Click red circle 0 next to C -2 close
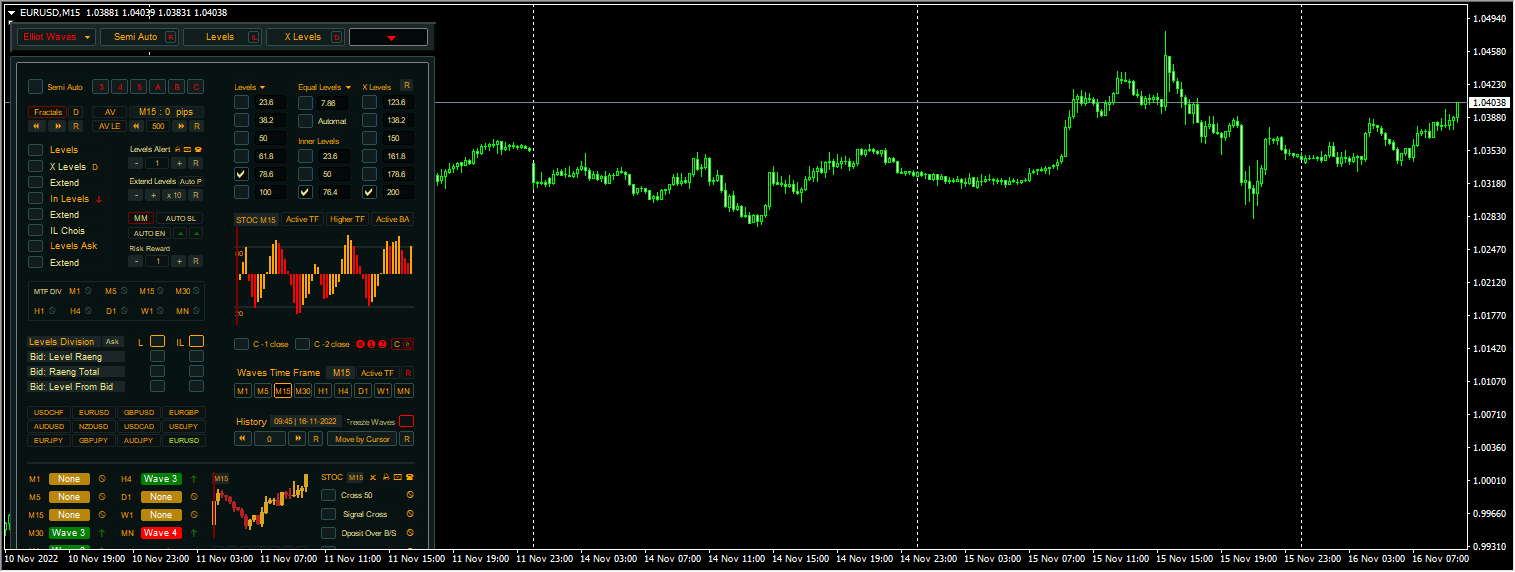 pos(360,344)
